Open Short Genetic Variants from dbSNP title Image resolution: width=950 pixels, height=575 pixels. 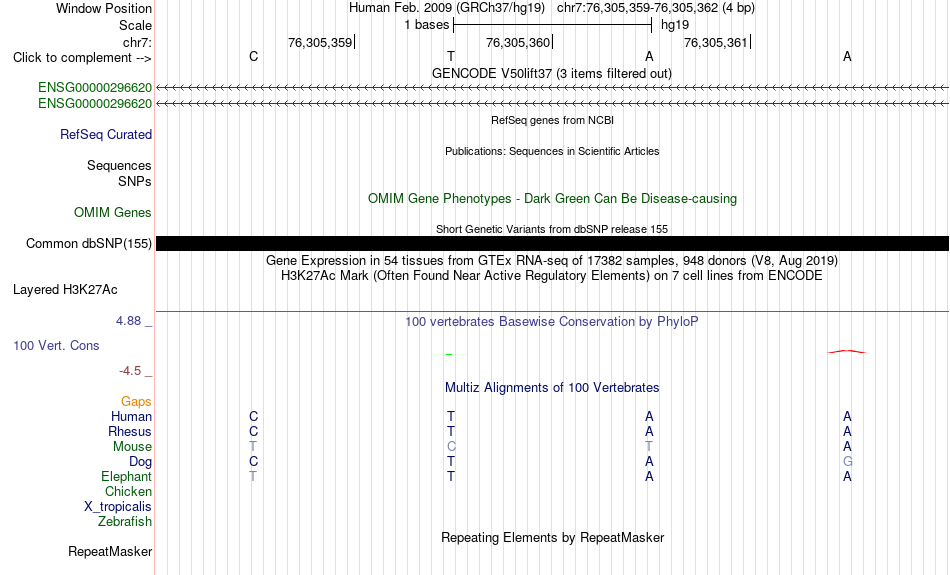552,229
